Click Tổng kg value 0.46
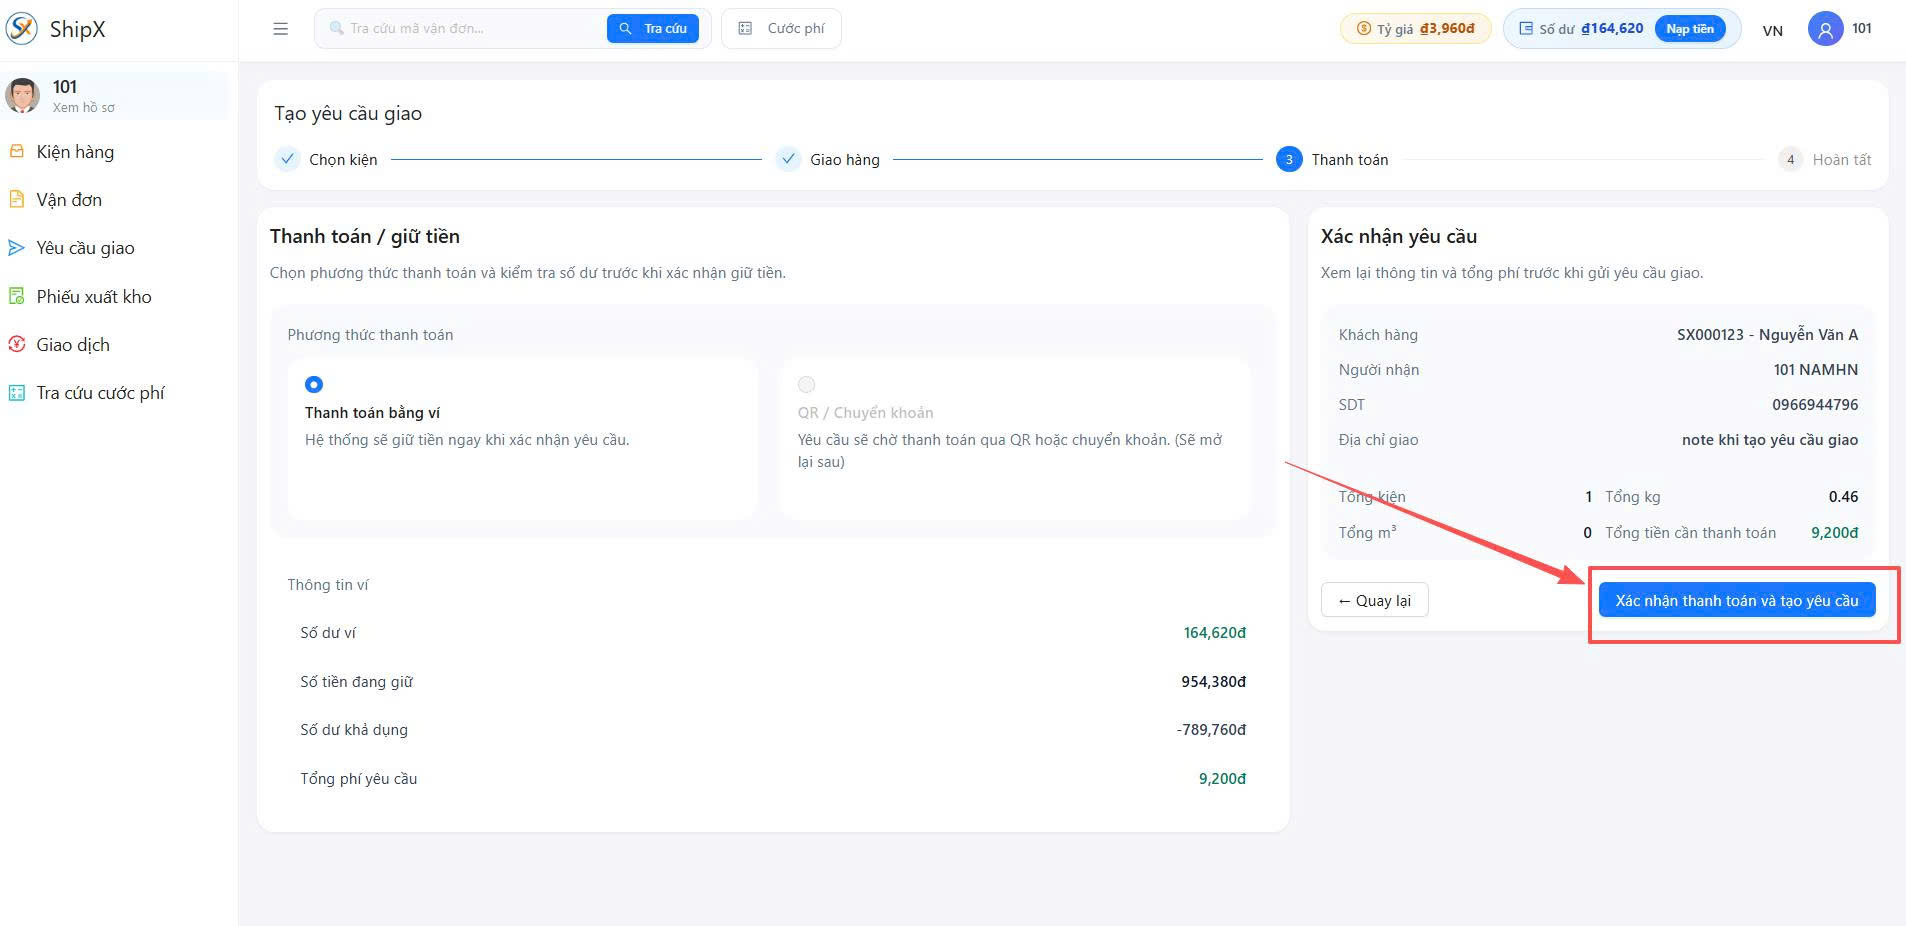 click(1843, 497)
